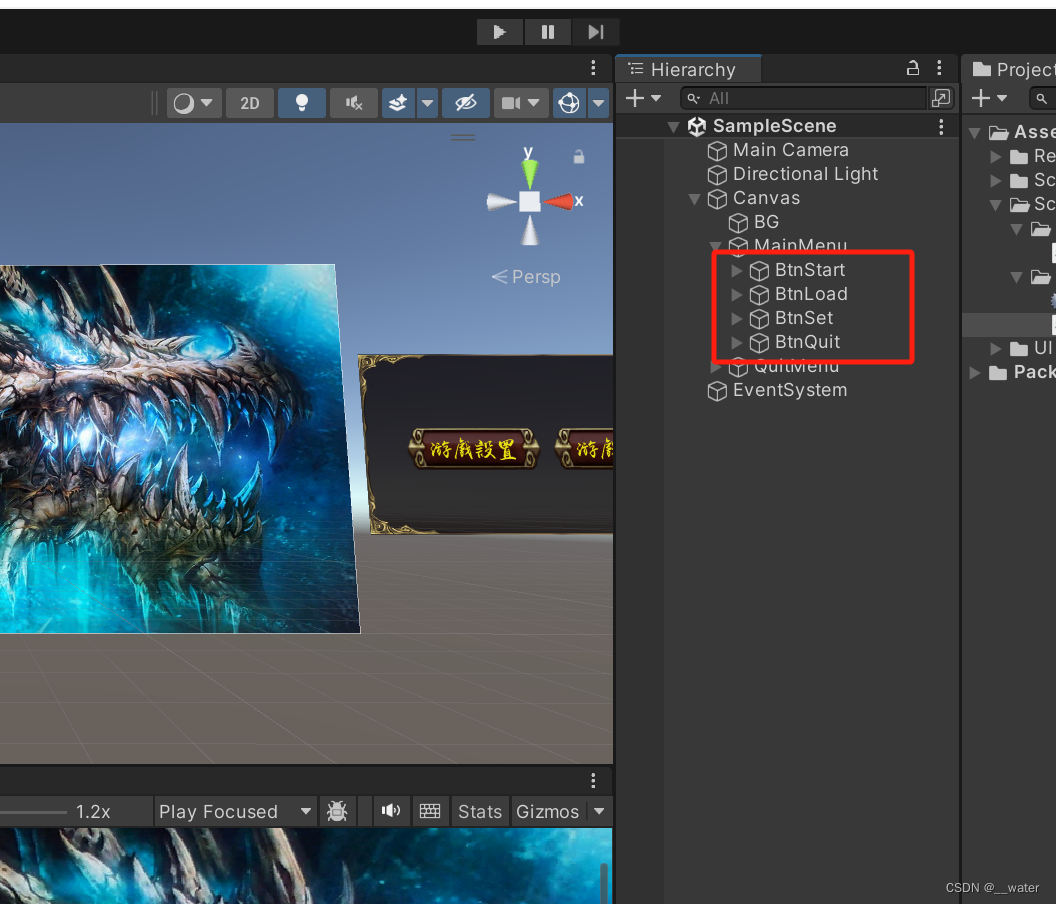Open Hierarchy create dropdown arrow
Screen dimensions: 1056x904
656,98
